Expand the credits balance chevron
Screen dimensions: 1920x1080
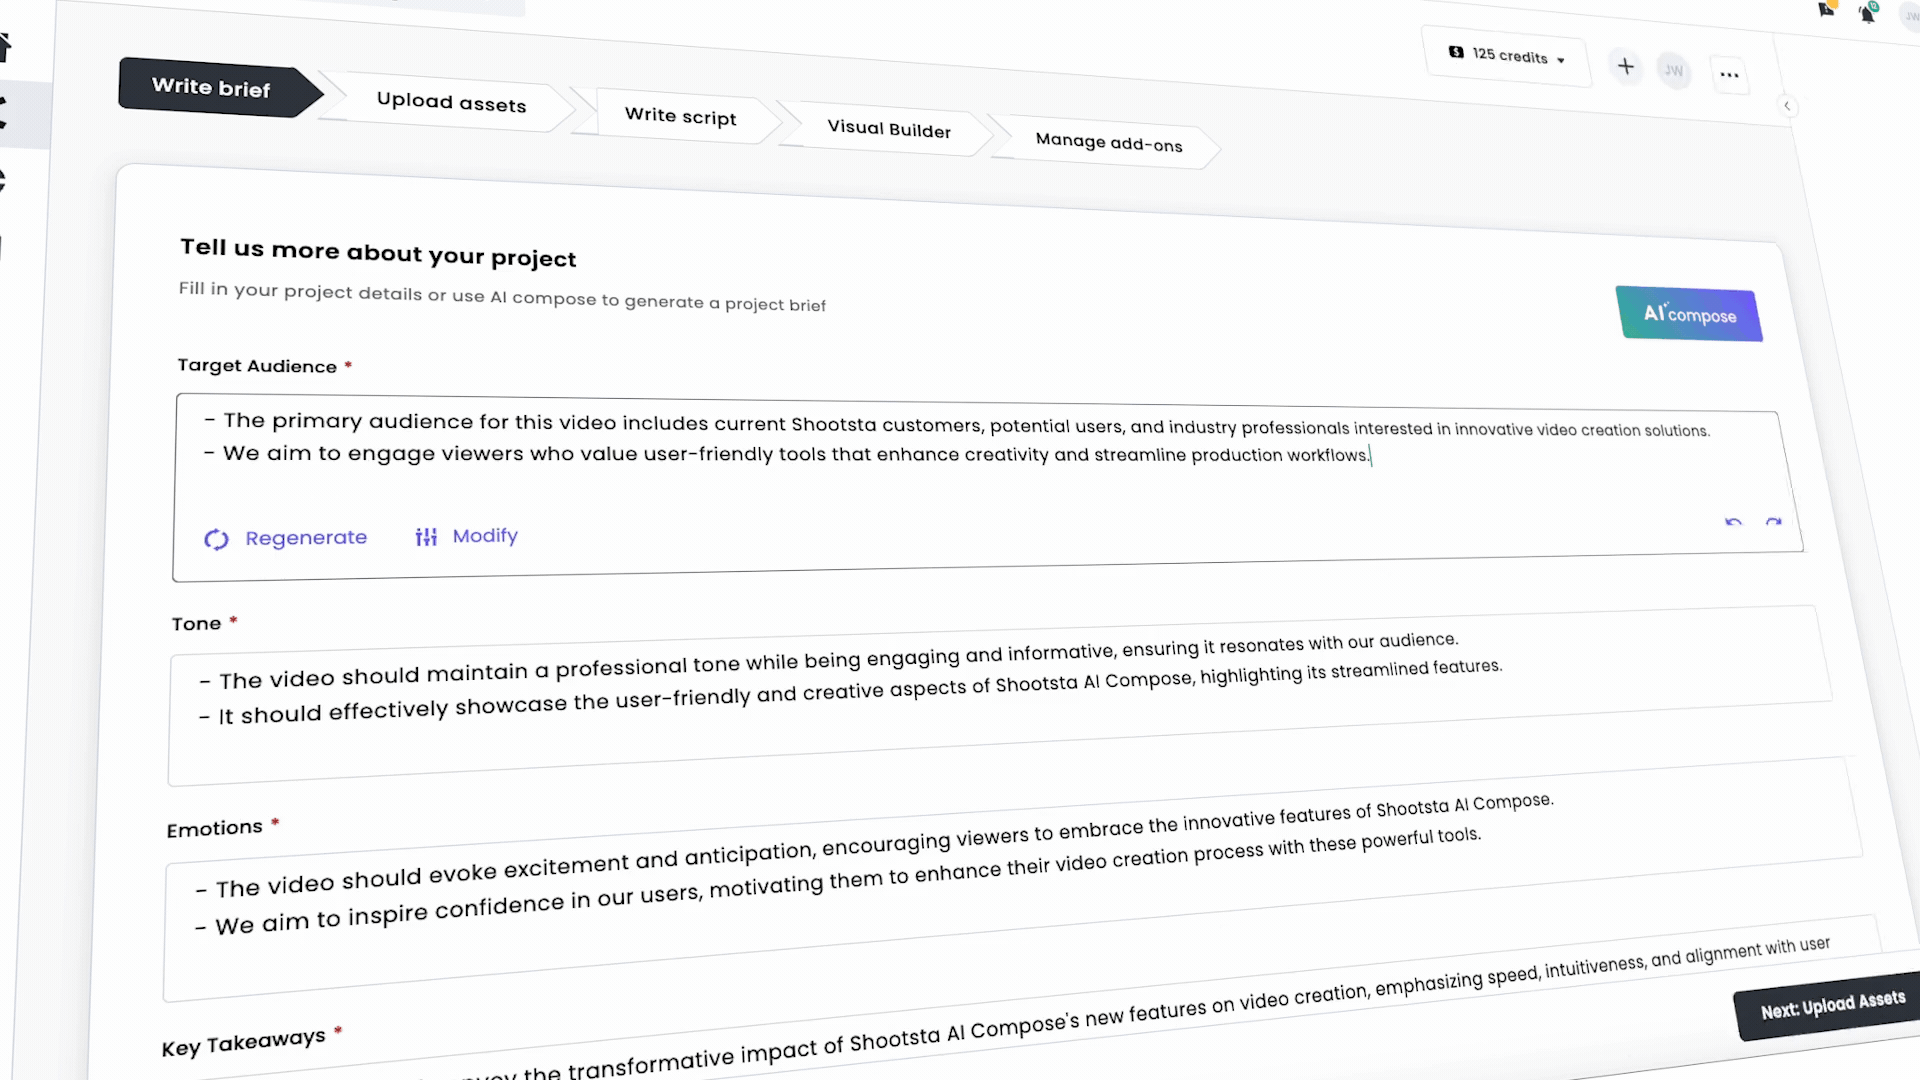[x=1560, y=58]
